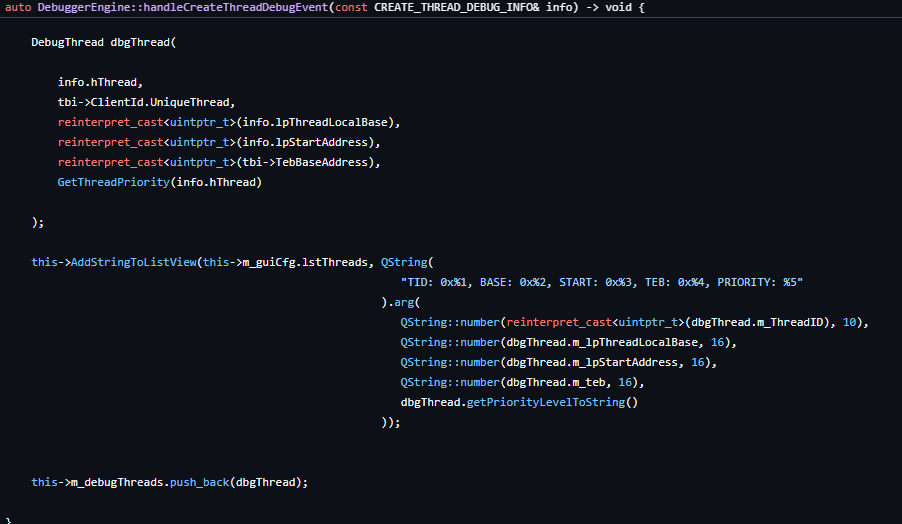Screen dimensions: 902x524
Task: Click the handleCreateThreadDebugEvent function name
Action: (x=236, y=7)
